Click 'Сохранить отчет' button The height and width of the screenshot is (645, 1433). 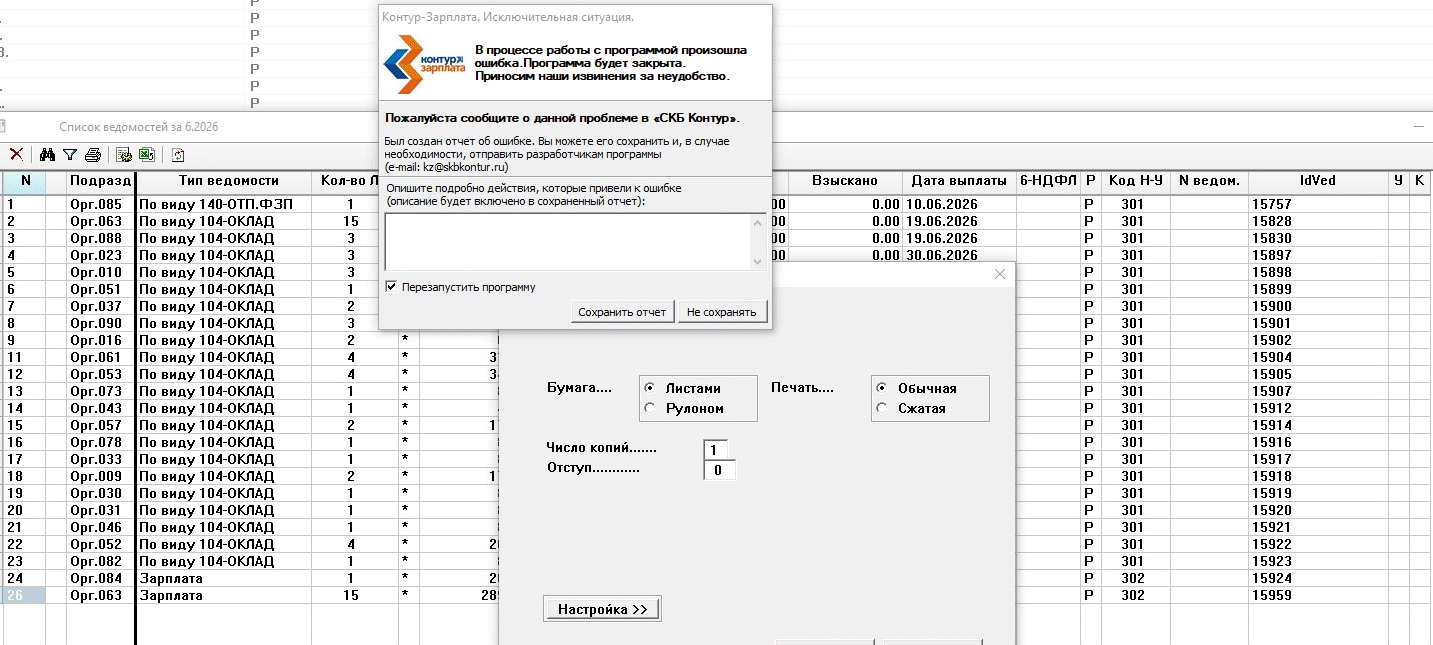(x=622, y=312)
